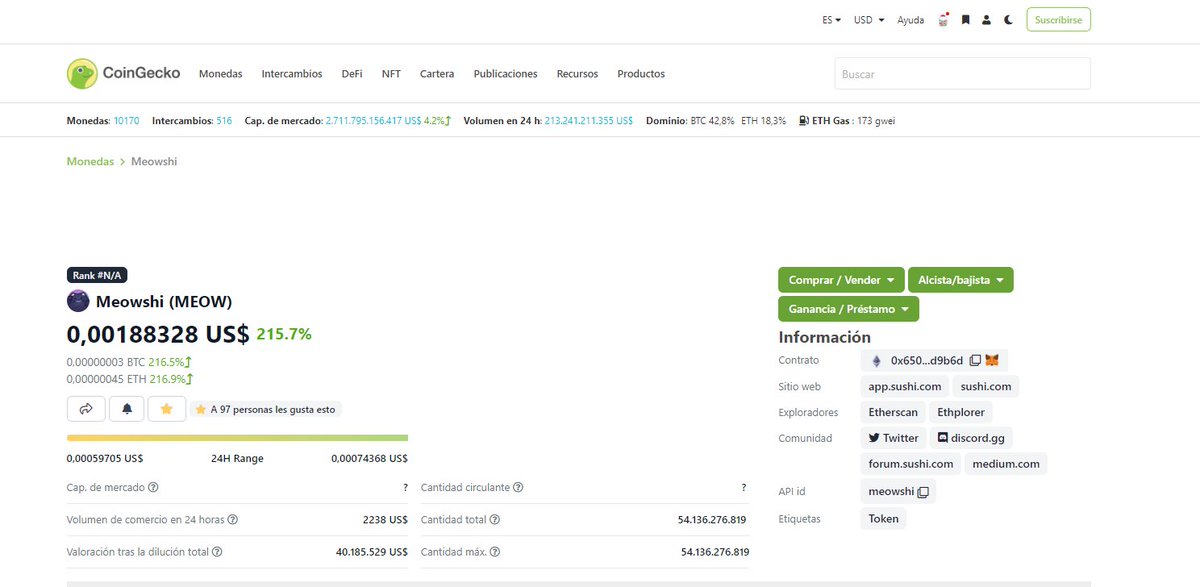Copy the contract address 0x650...d9b6d
The height and width of the screenshot is (587, 1200).
975,360
